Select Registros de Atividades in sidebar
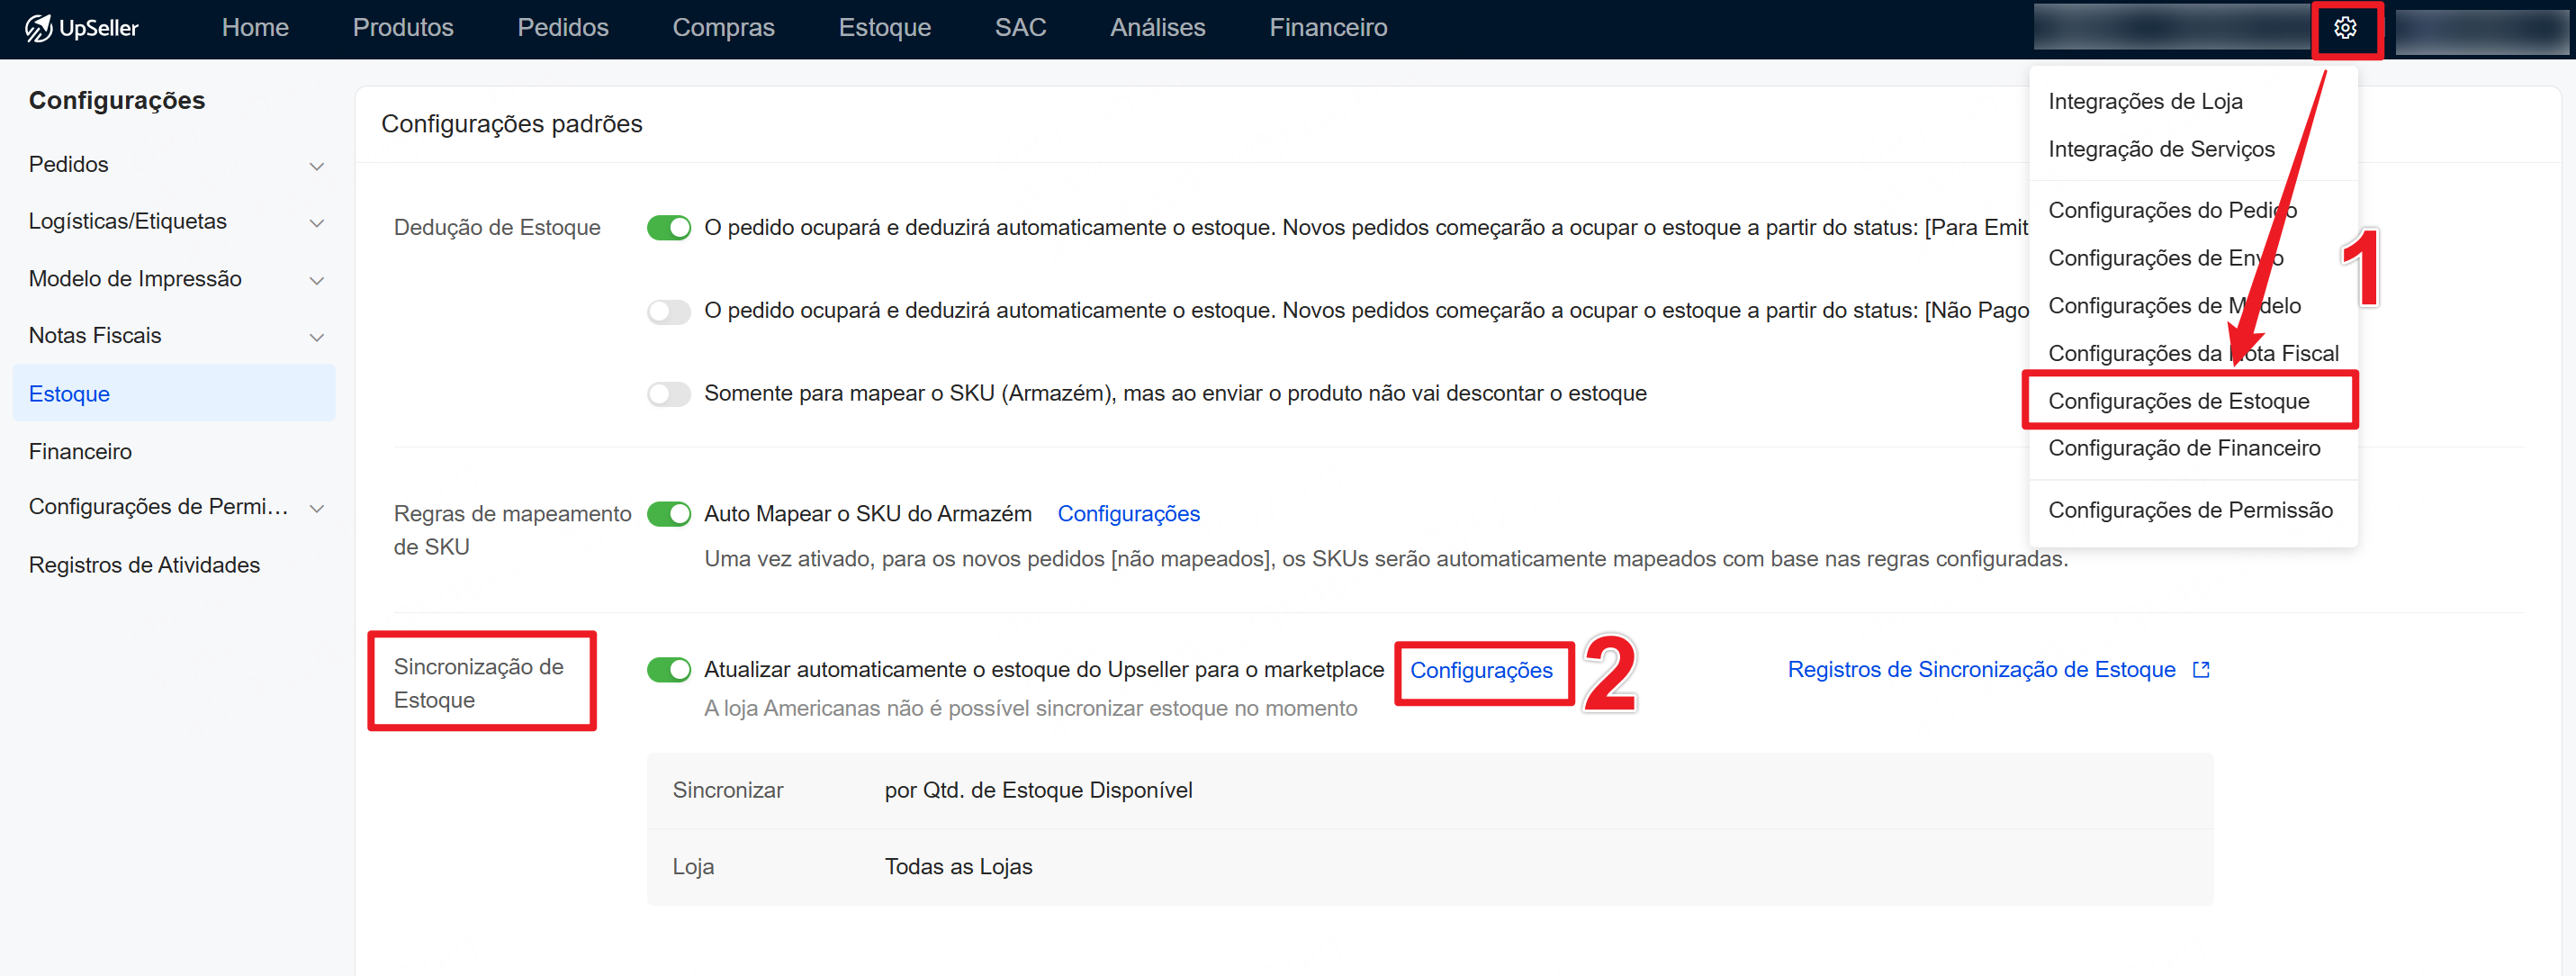The width and height of the screenshot is (2576, 976). (144, 565)
